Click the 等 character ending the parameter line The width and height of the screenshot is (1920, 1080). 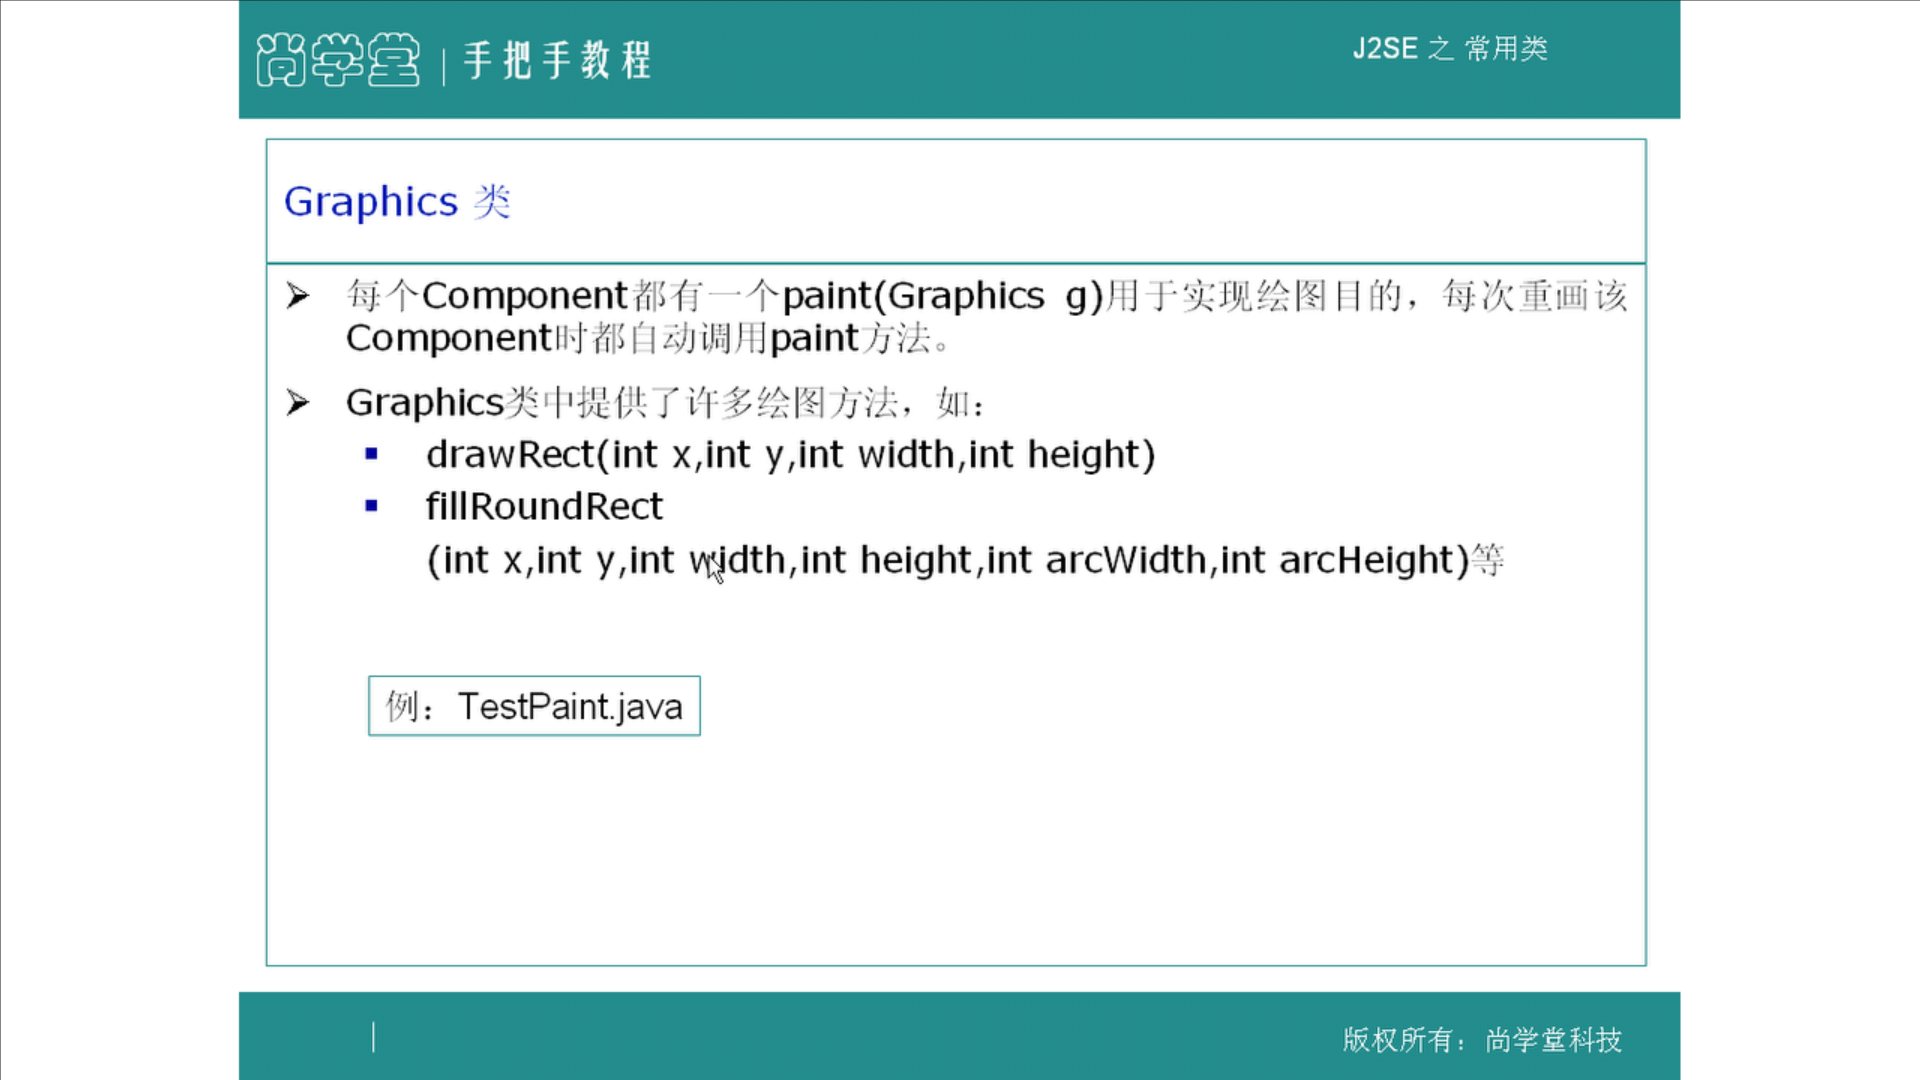pos(1488,560)
